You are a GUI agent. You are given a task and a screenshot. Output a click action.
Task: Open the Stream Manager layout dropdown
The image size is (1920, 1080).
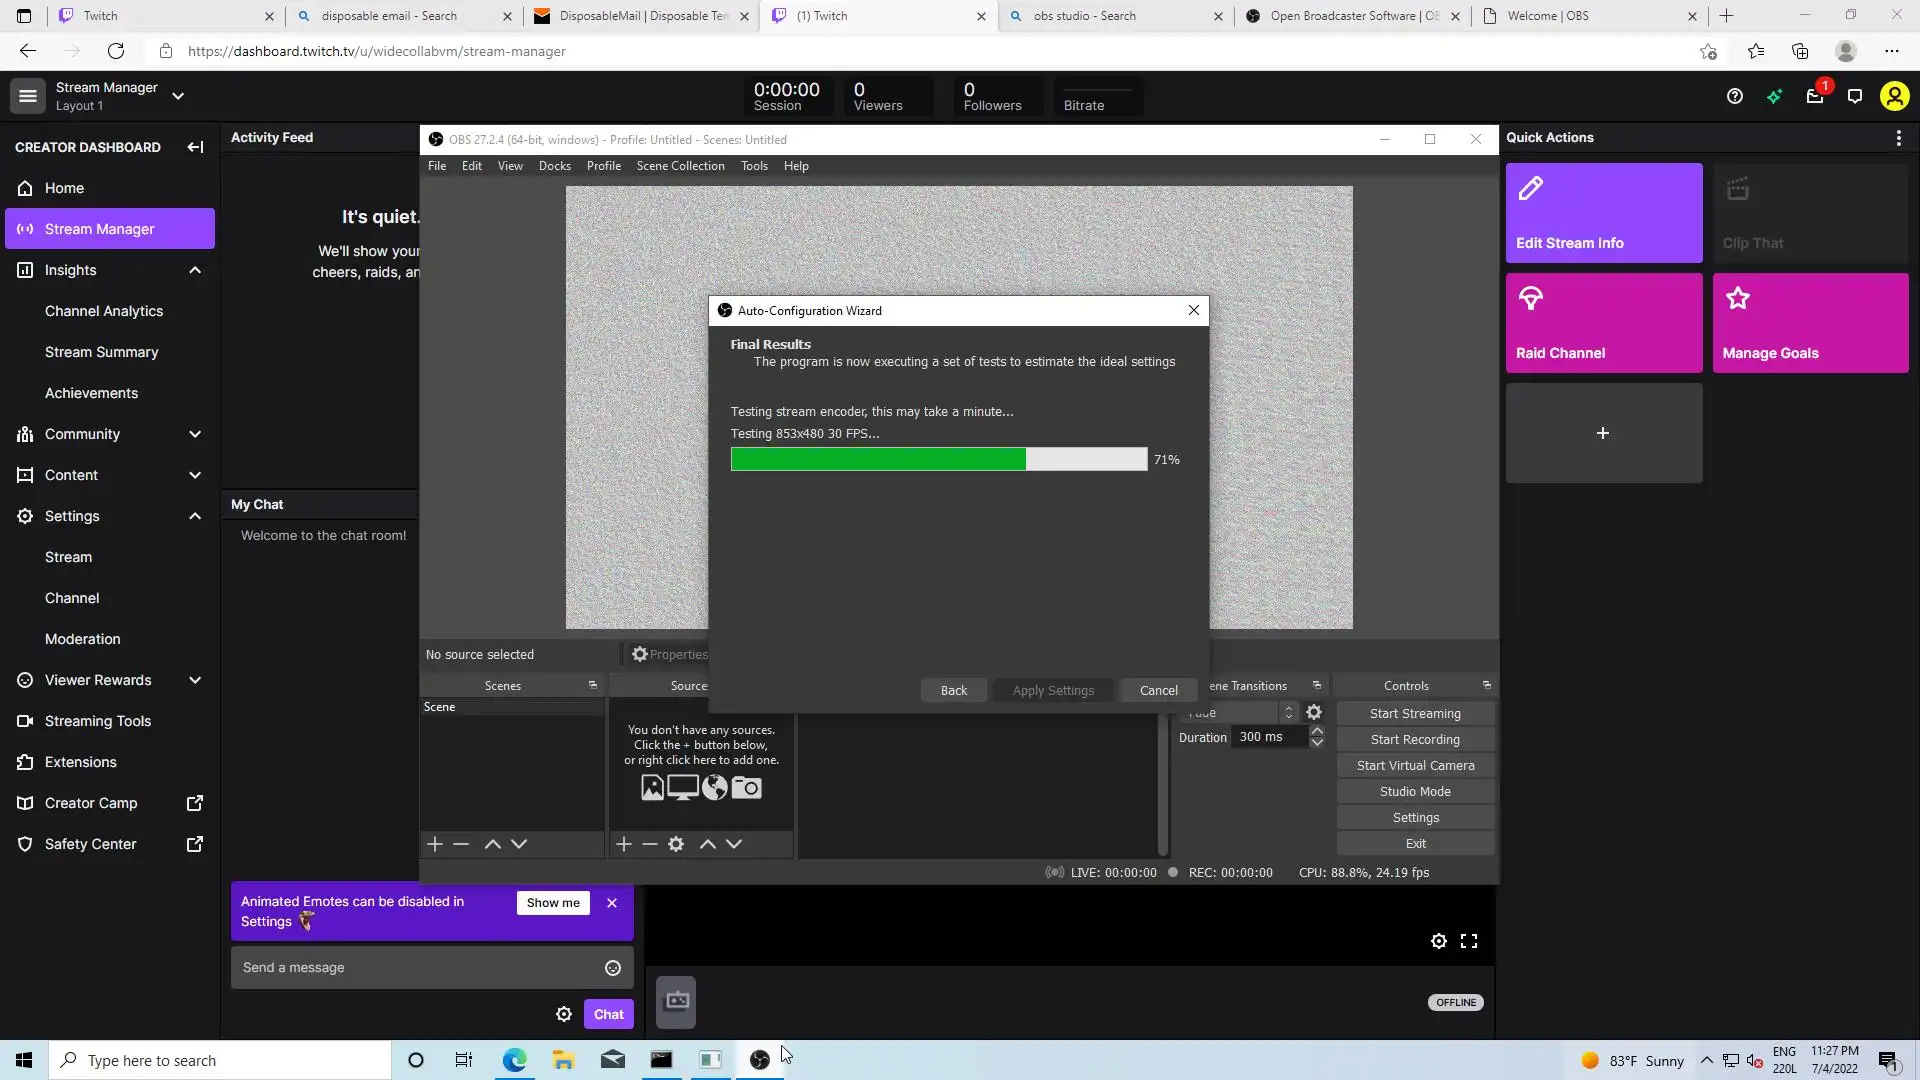178,96
